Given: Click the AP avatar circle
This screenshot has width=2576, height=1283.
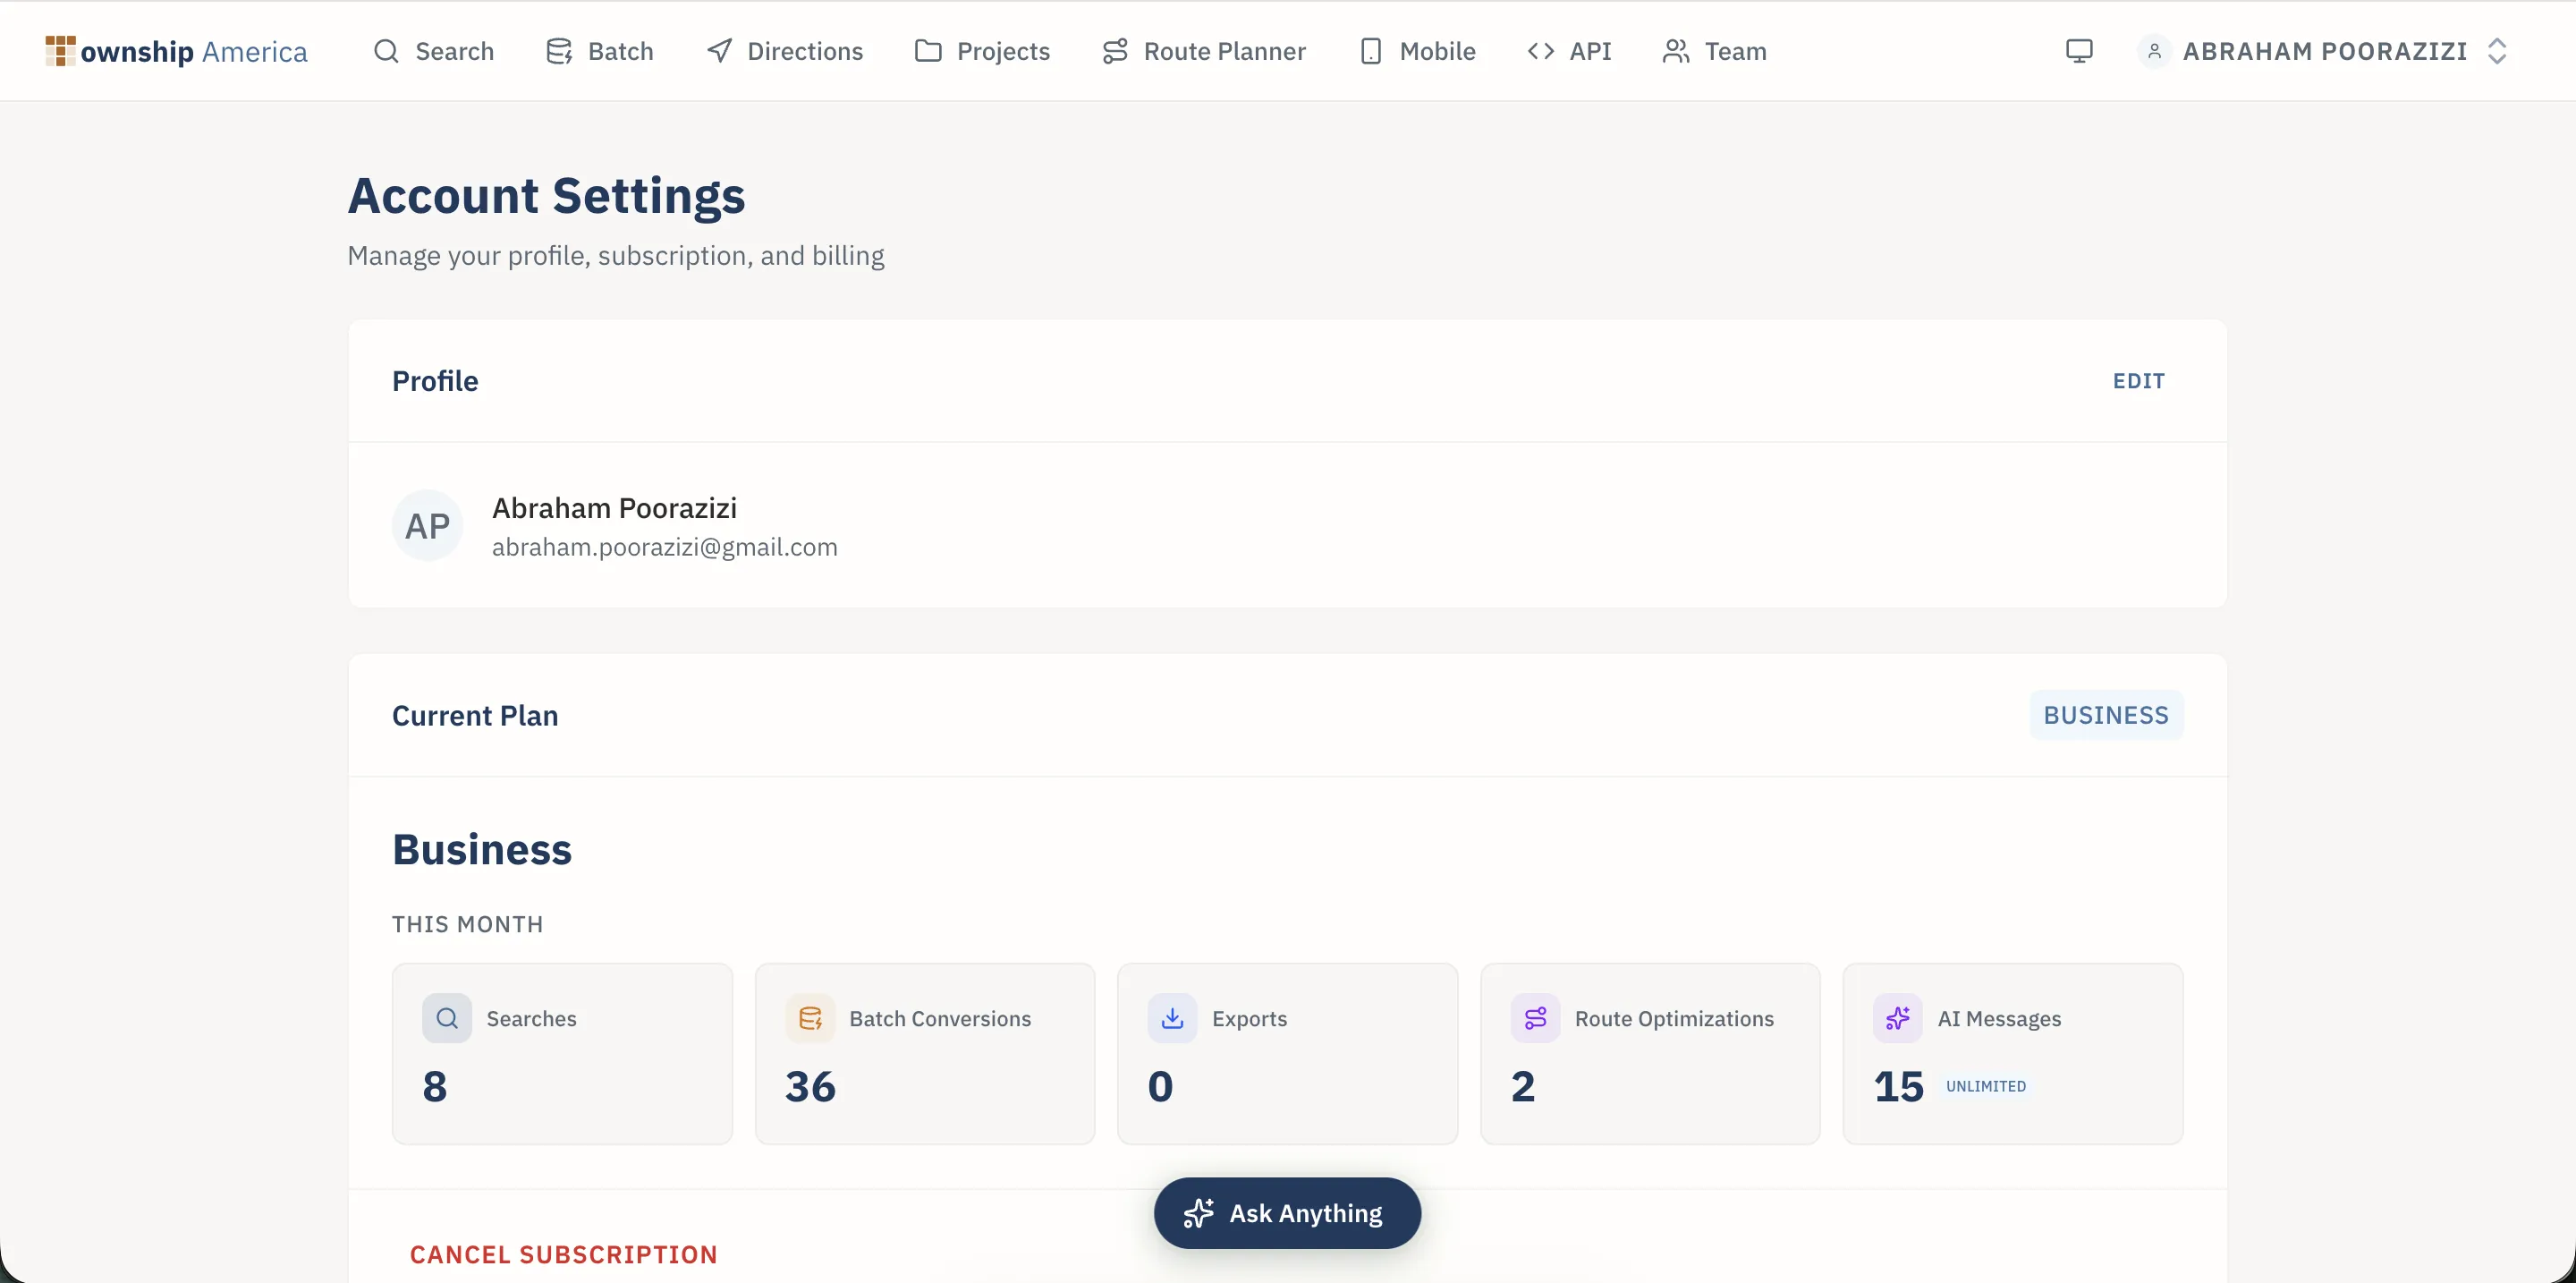Looking at the screenshot, I should [x=428, y=524].
